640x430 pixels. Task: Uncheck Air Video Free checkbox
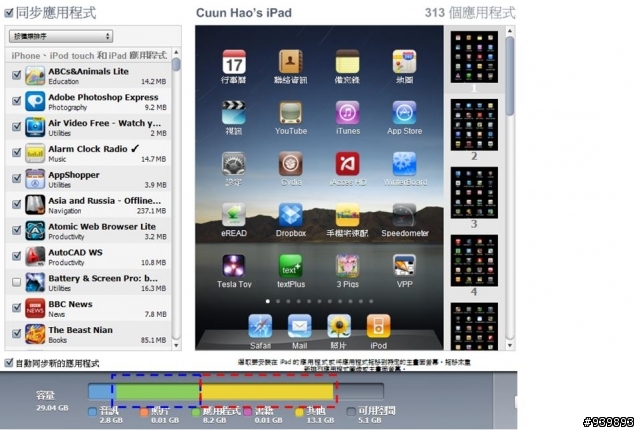16,126
